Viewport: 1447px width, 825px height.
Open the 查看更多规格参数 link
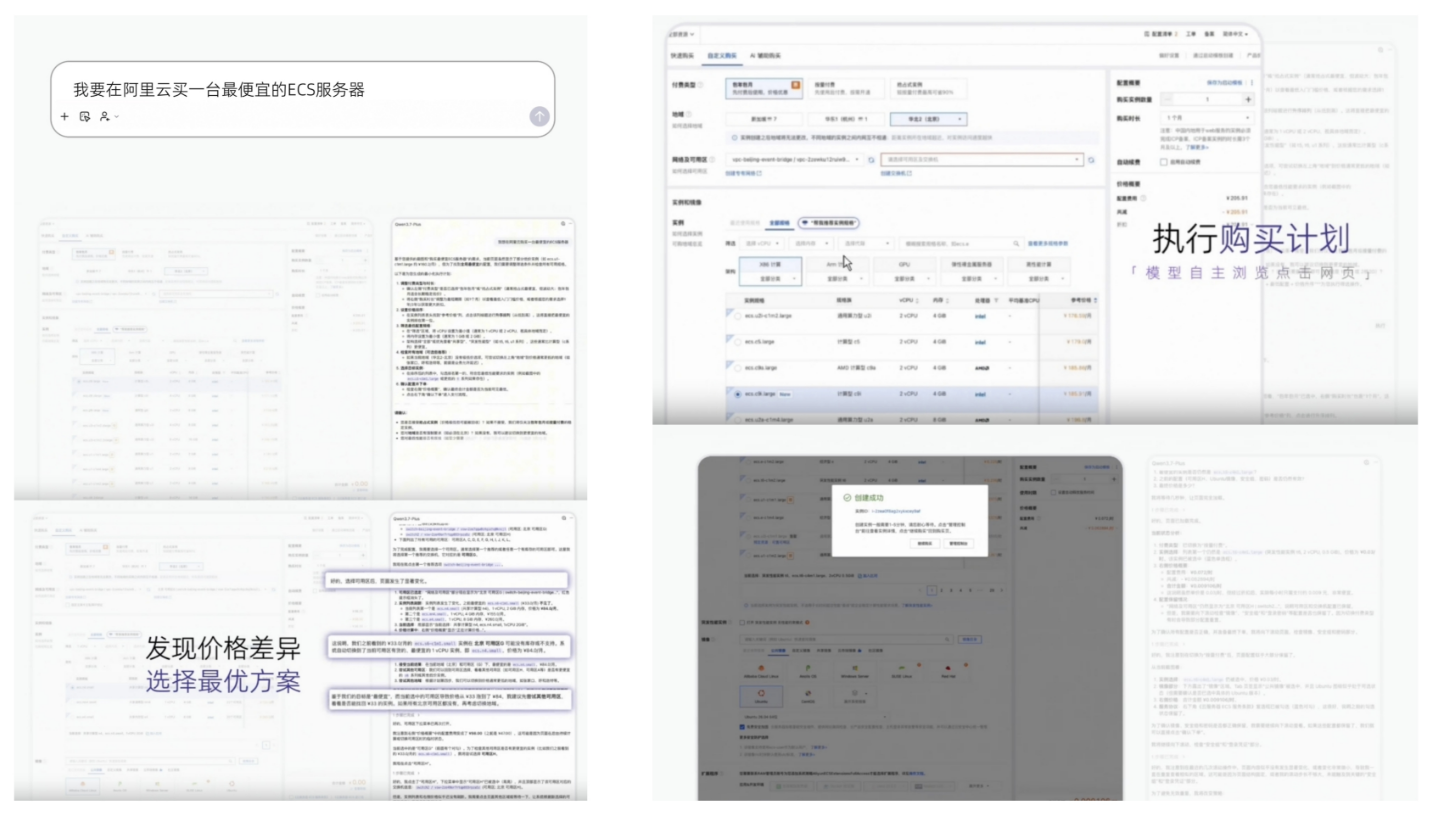[1049, 243]
